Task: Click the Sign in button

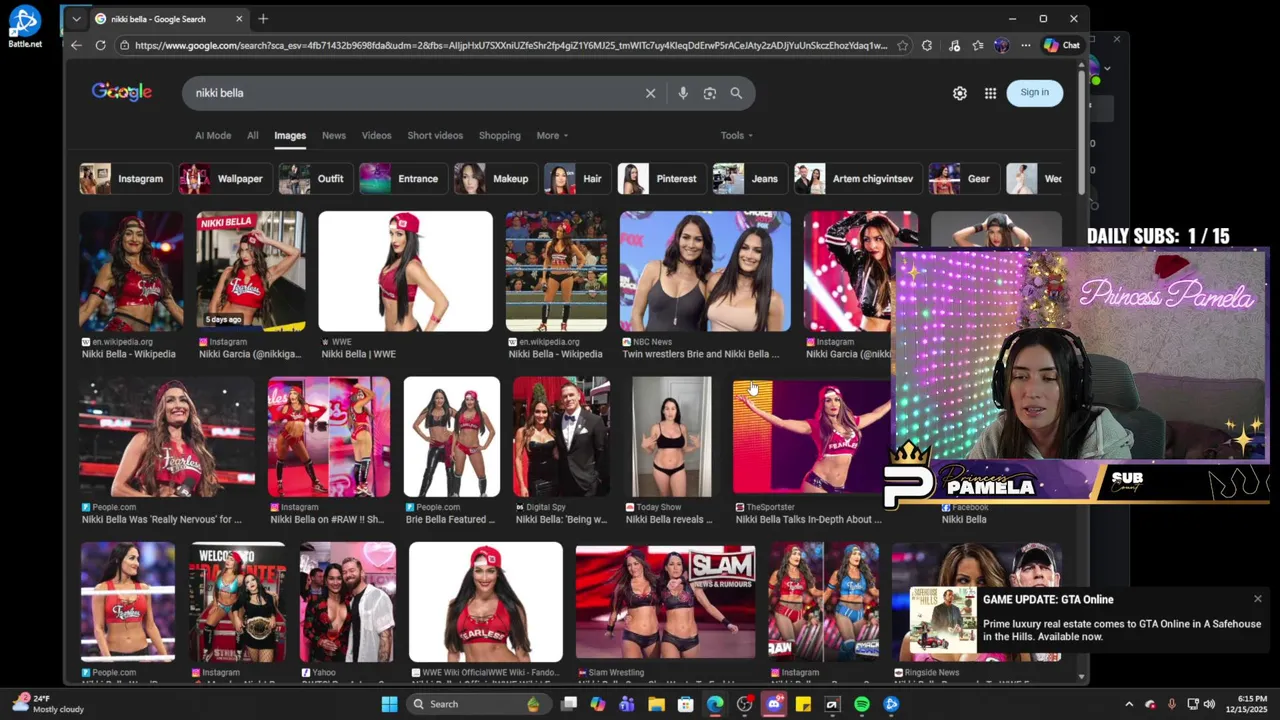Action: coord(1034,93)
